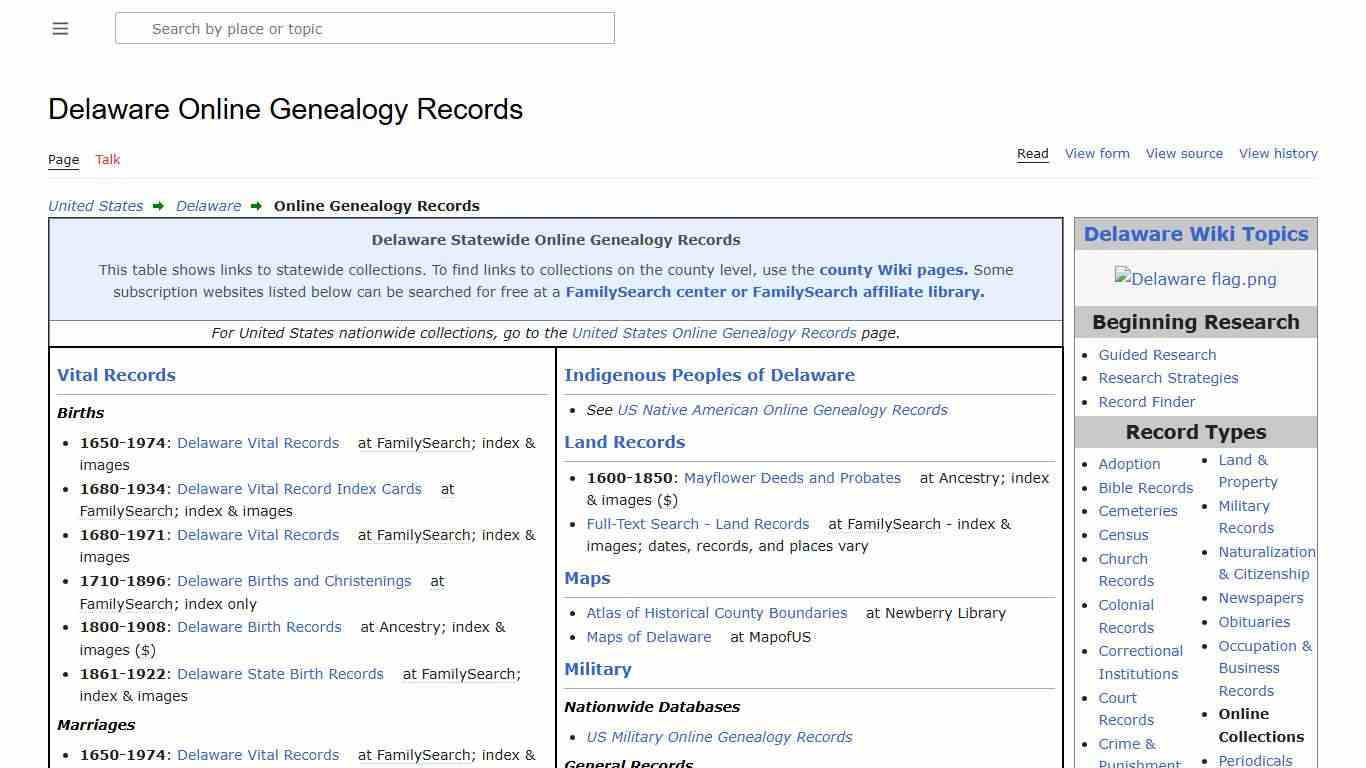The height and width of the screenshot is (768, 1366).
Task: Open Maps of Delaware at MapofUS
Action: [648, 637]
